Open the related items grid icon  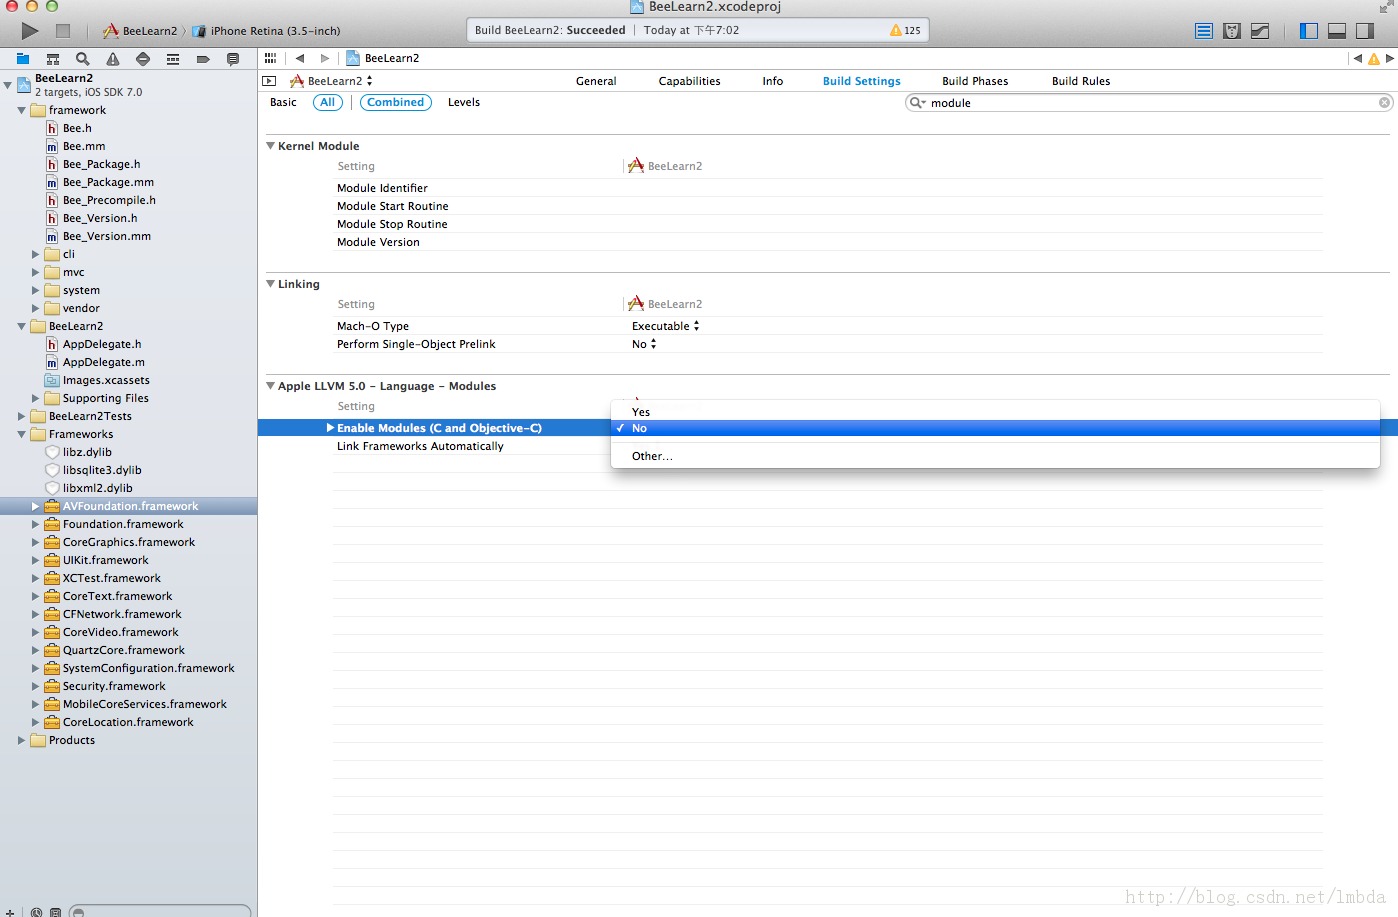point(270,58)
